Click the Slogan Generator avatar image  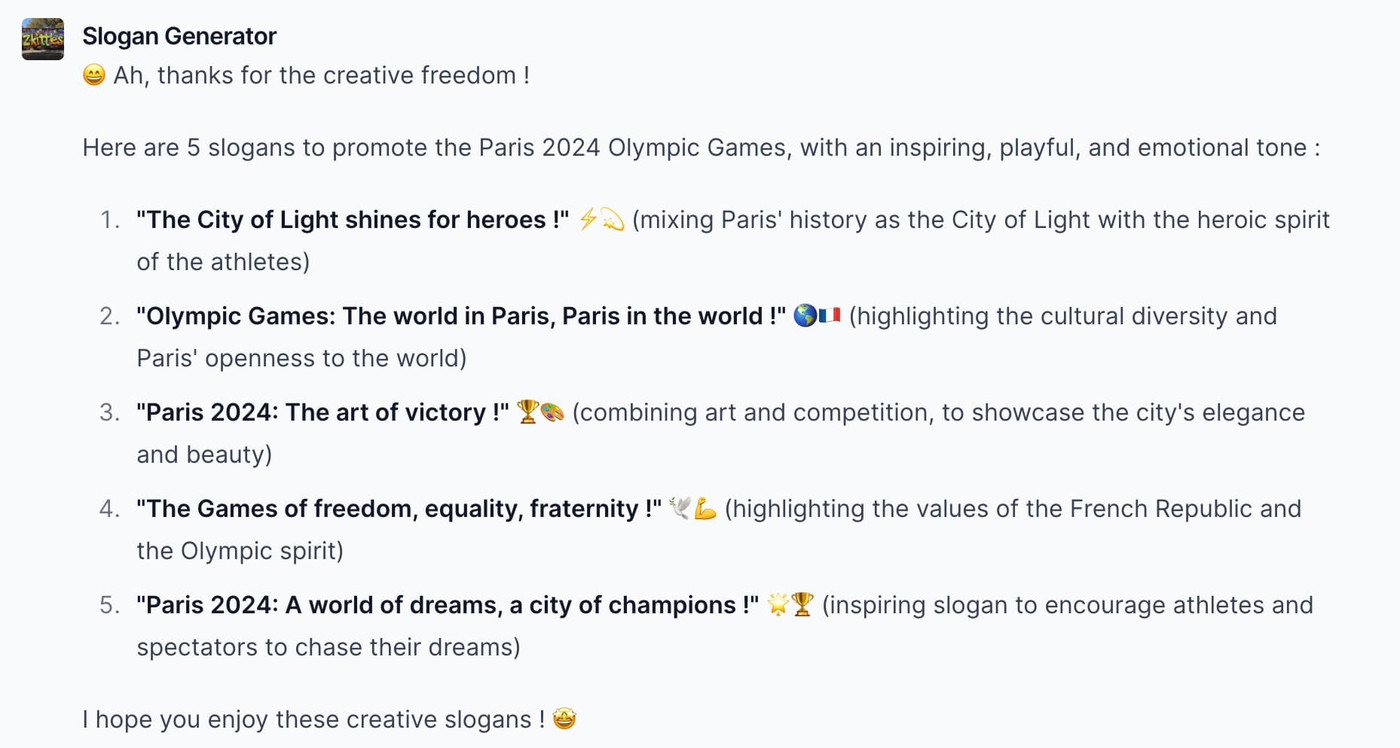coord(43,39)
